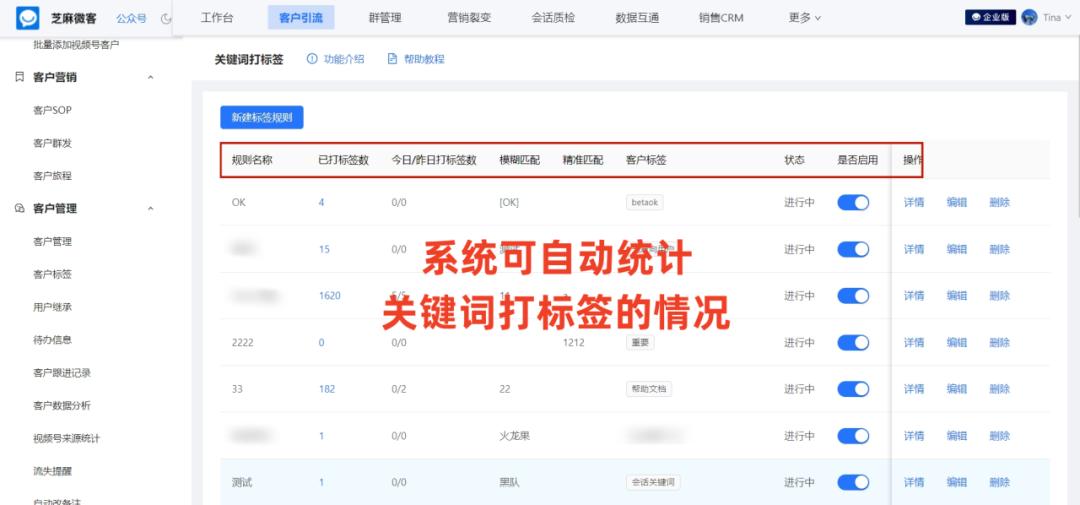1080x505 pixels.
Task: Disable the 2222 rule toggle
Action: 853,342
